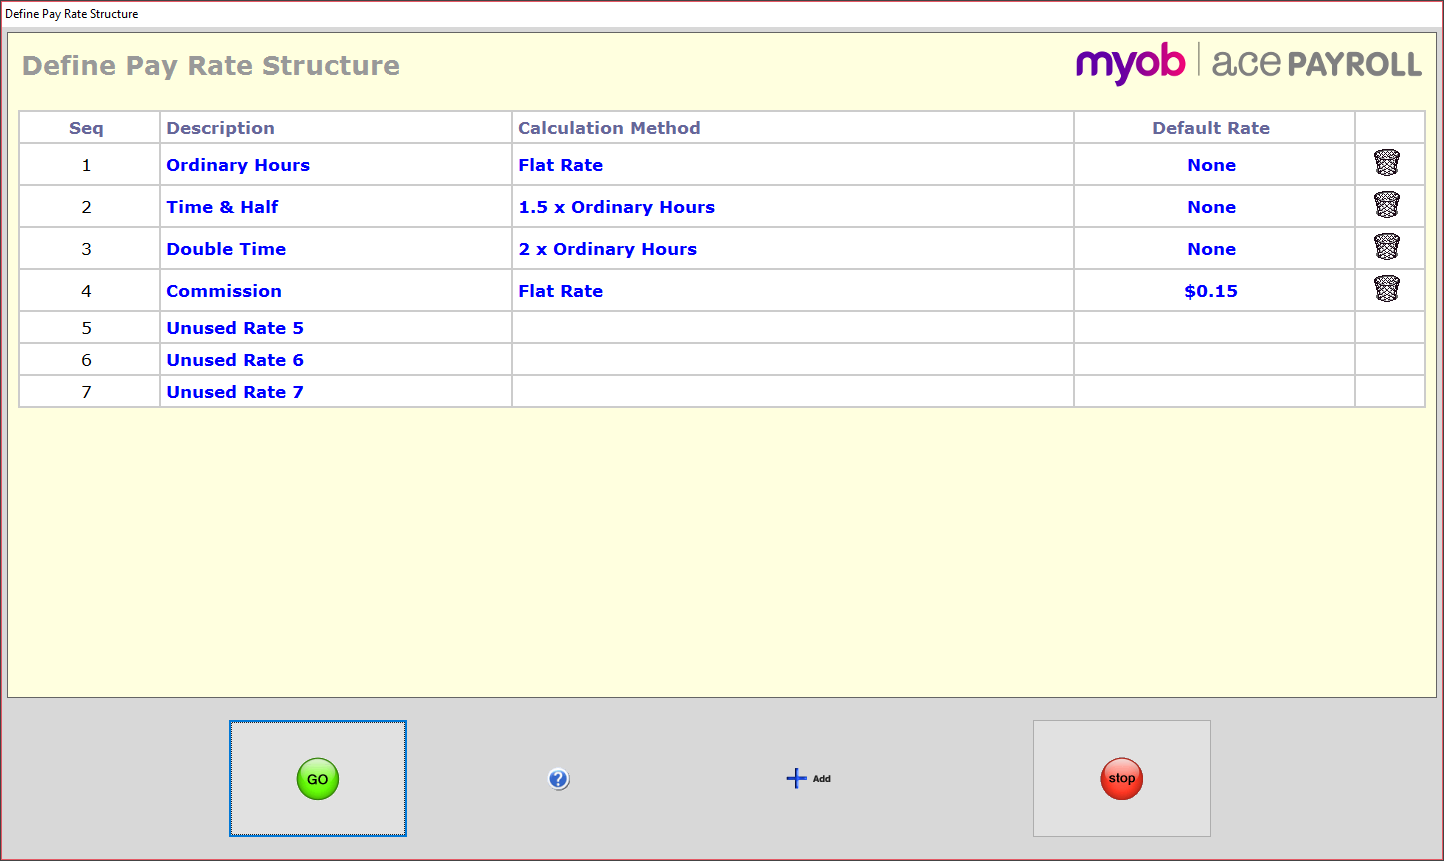Delete the Commission pay rate
The image size is (1444, 861).
(1388, 289)
